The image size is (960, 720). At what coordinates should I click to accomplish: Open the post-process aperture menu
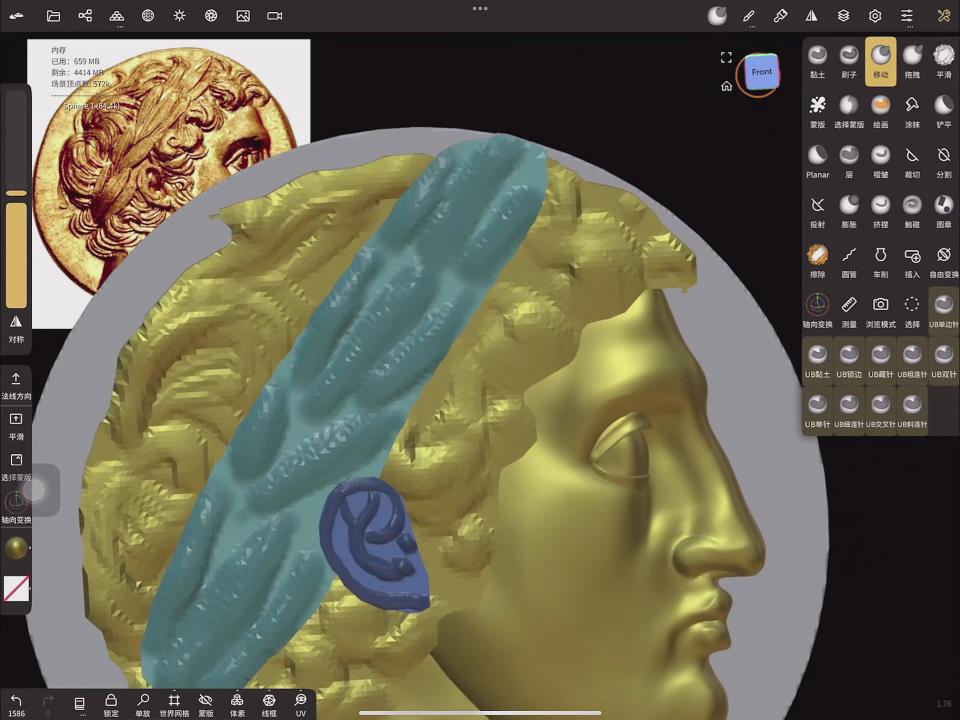click(211, 16)
